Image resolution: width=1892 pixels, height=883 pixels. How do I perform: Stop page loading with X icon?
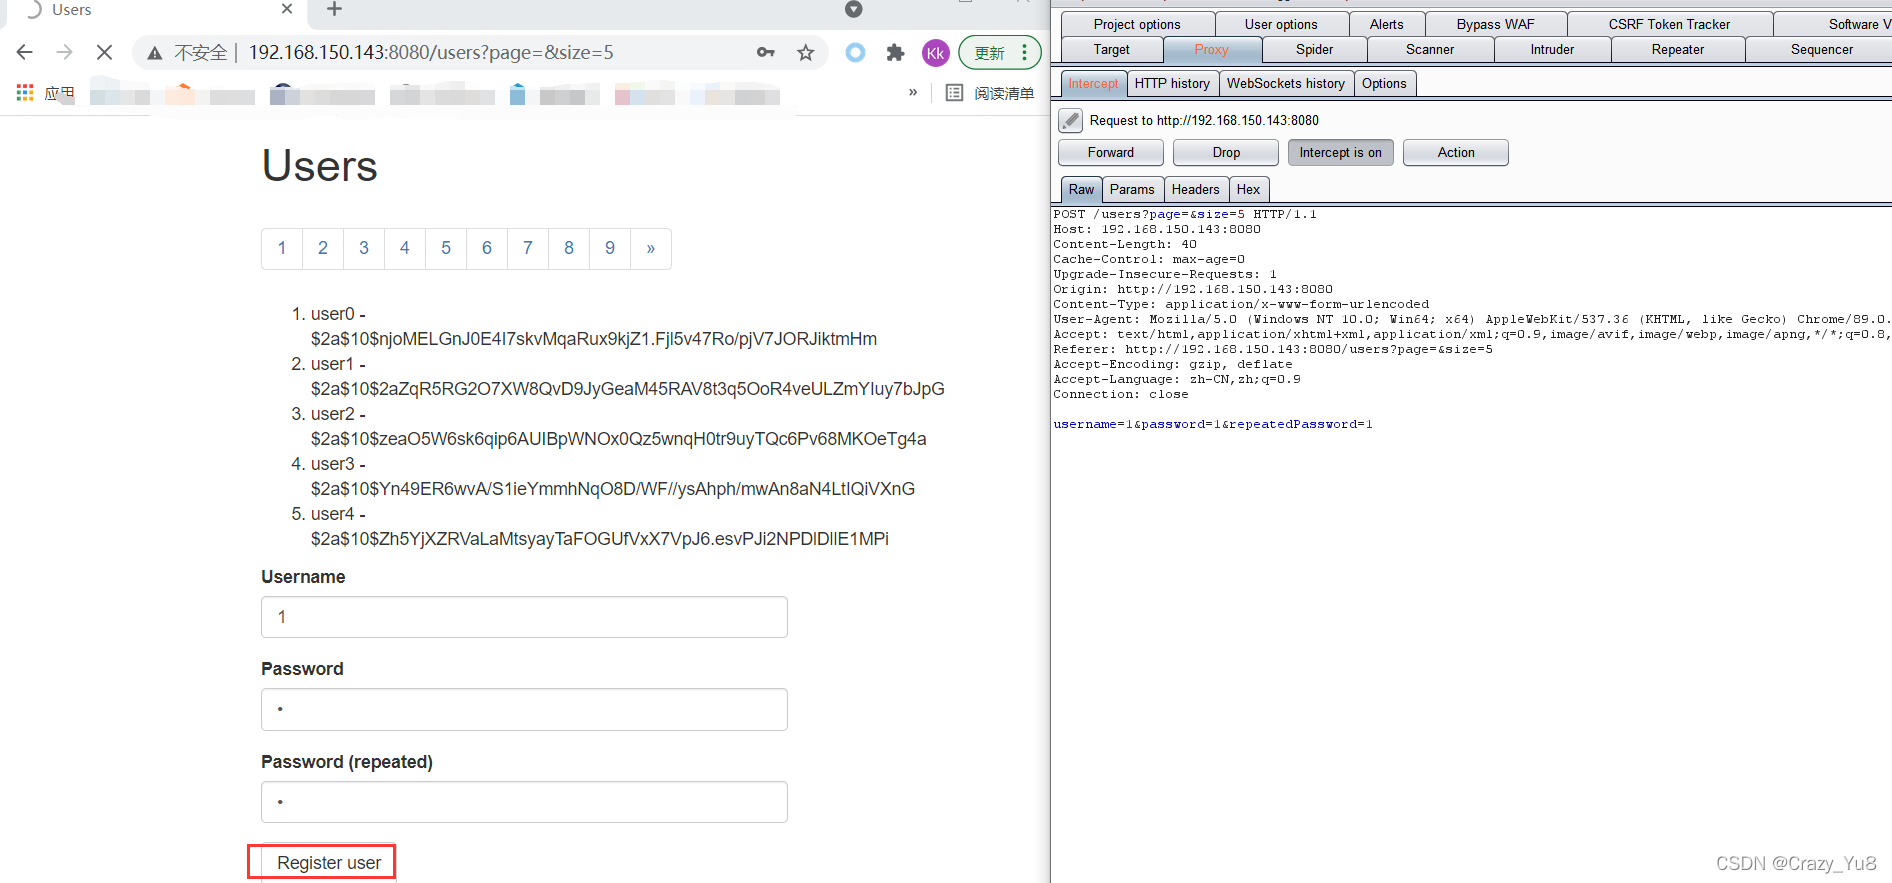point(104,52)
